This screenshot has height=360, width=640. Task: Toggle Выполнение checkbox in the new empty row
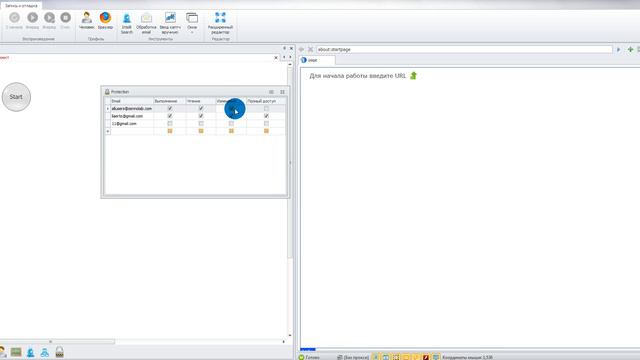(170, 131)
